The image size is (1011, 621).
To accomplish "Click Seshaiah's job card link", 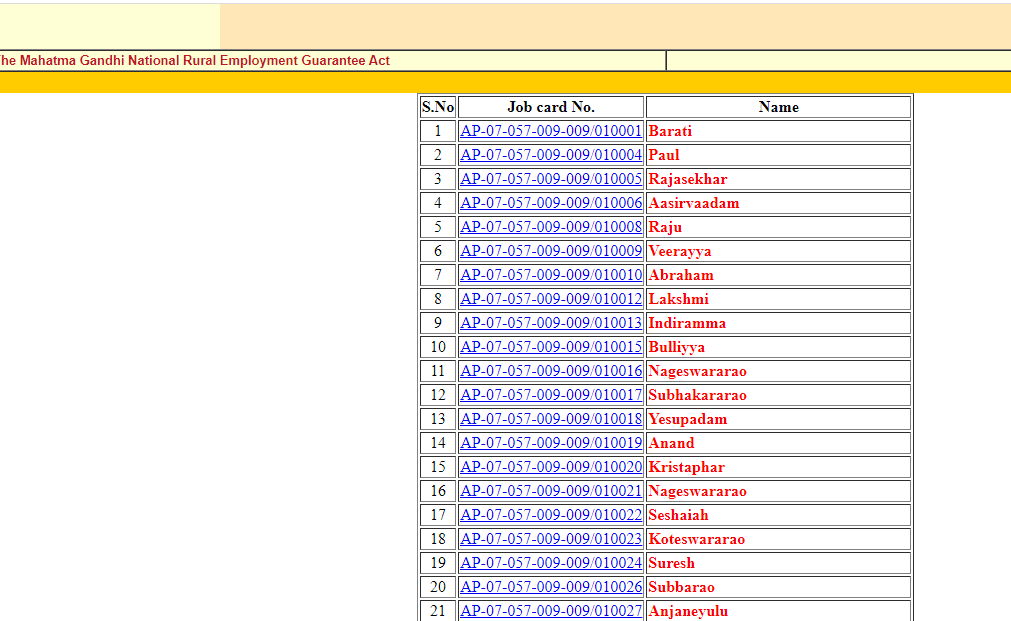I will point(551,515).
